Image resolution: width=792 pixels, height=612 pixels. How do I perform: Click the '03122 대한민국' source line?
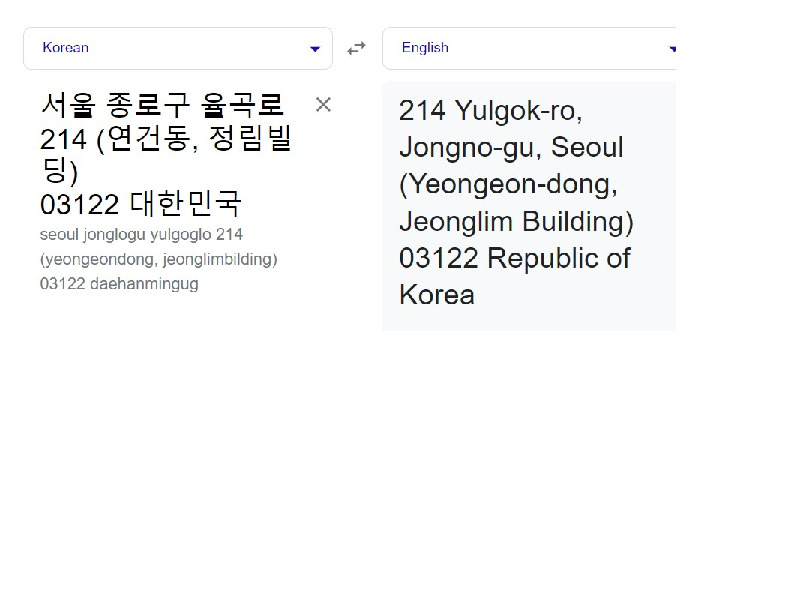coord(141,204)
